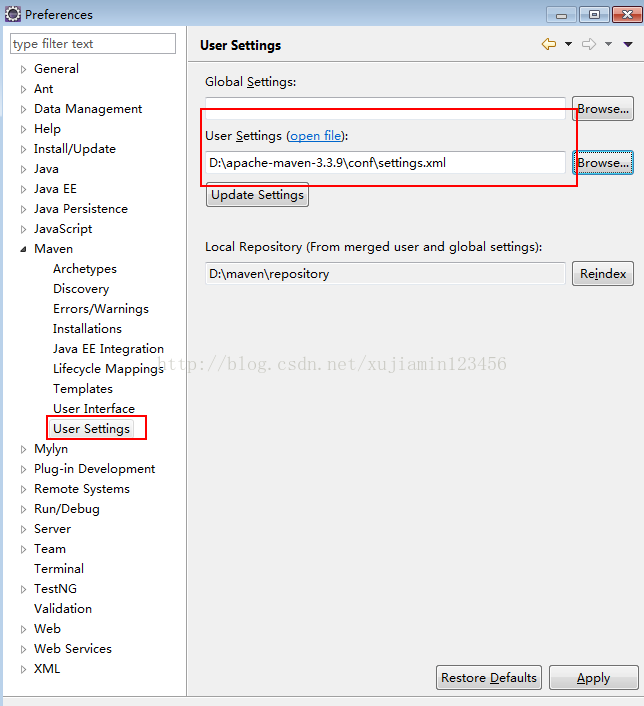Expand the TestNG tree node
The height and width of the screenshot is (706, 644).
coord(23,589)
